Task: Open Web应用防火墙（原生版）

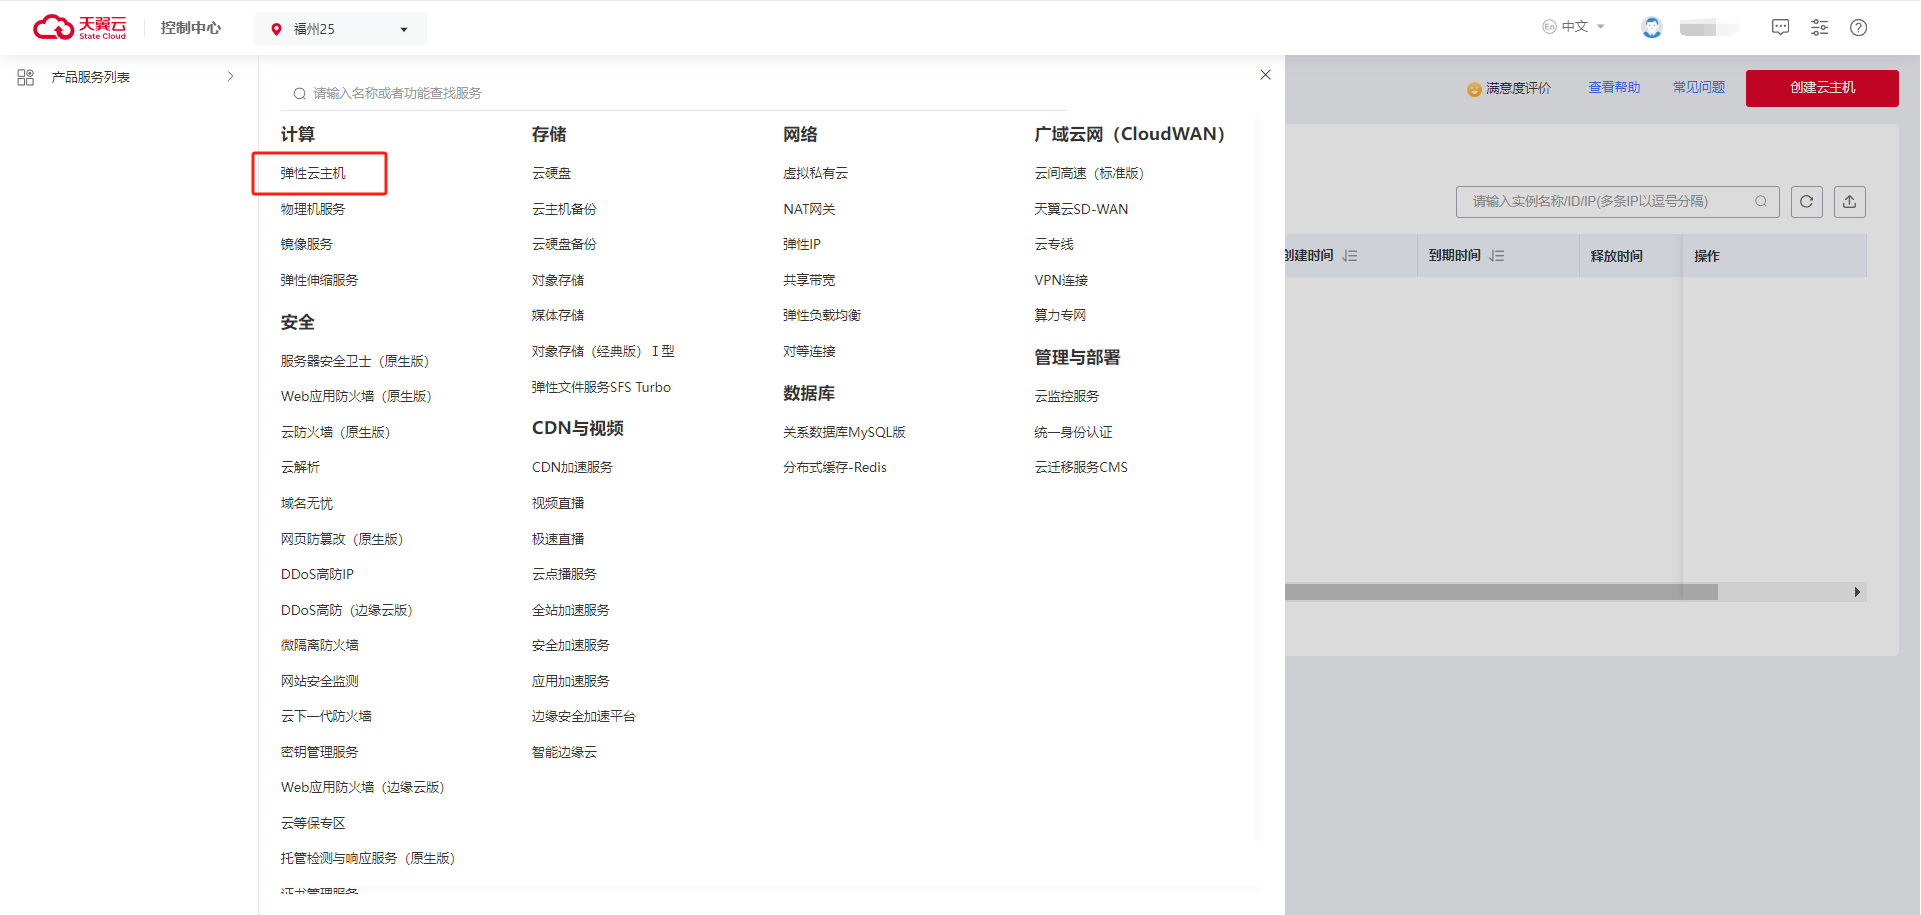Action: [356, 396]
